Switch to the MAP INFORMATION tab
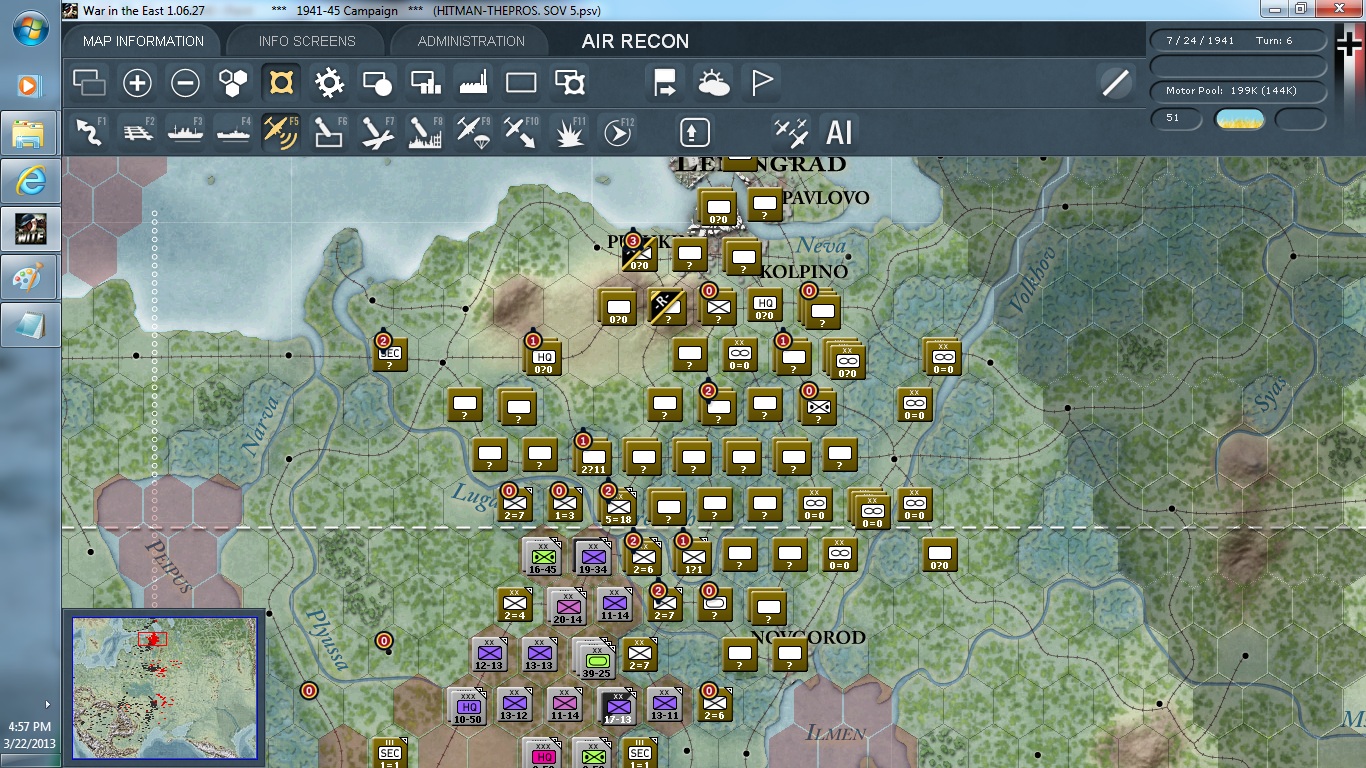The image size is (1366, 768). pyautogui.click(x=143, y=41)
